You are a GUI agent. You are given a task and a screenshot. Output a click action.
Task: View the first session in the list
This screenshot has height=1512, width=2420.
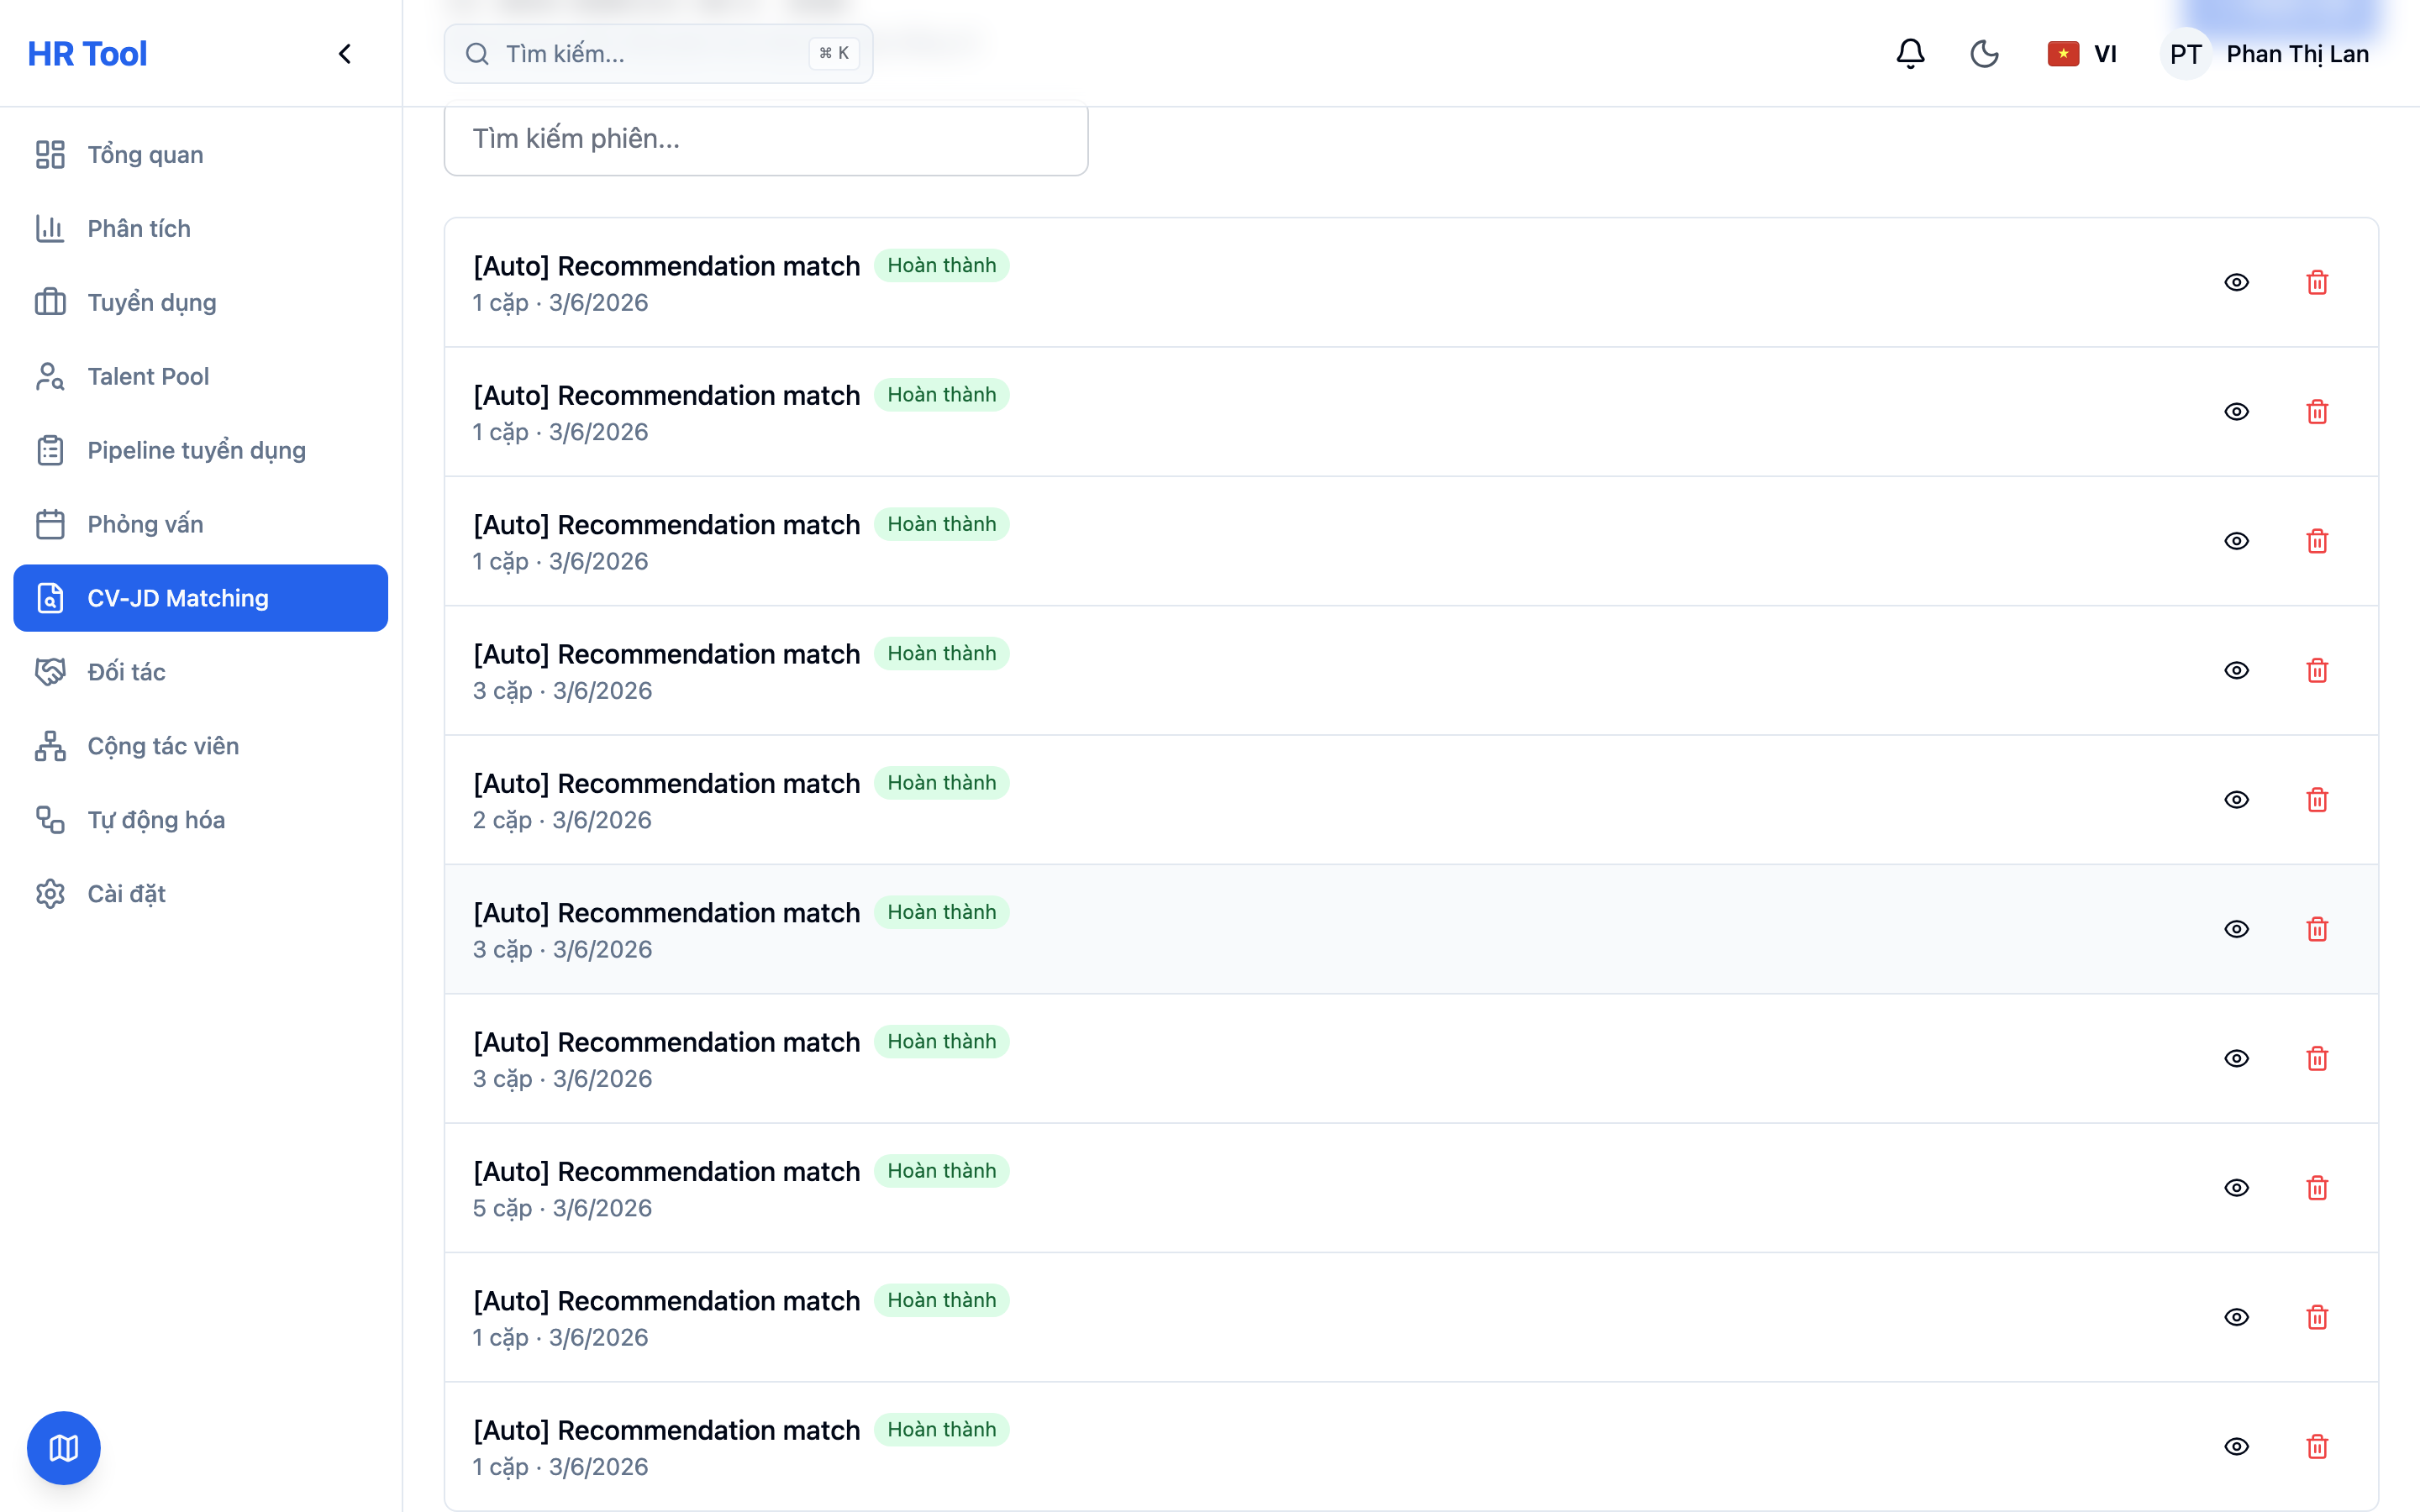click(x=2236, y=283)
